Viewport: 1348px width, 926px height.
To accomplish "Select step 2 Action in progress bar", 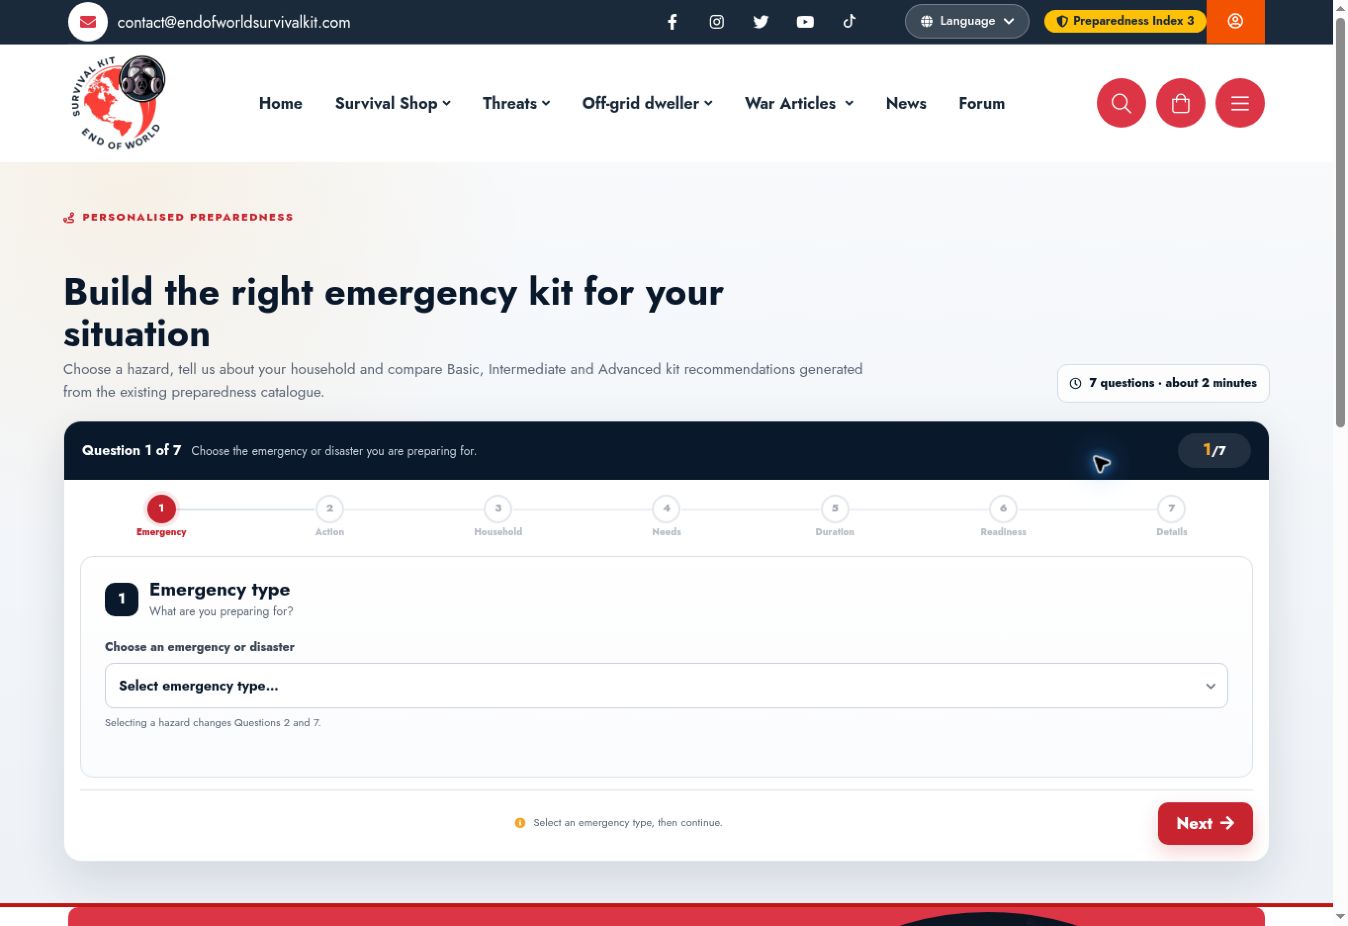I will pos(330,515).
